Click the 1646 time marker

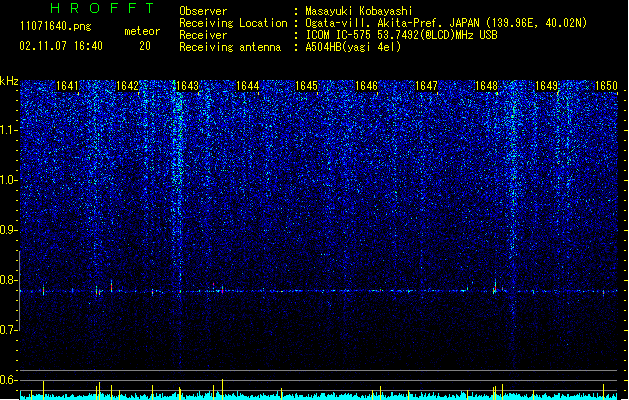[x=366, y=86]
